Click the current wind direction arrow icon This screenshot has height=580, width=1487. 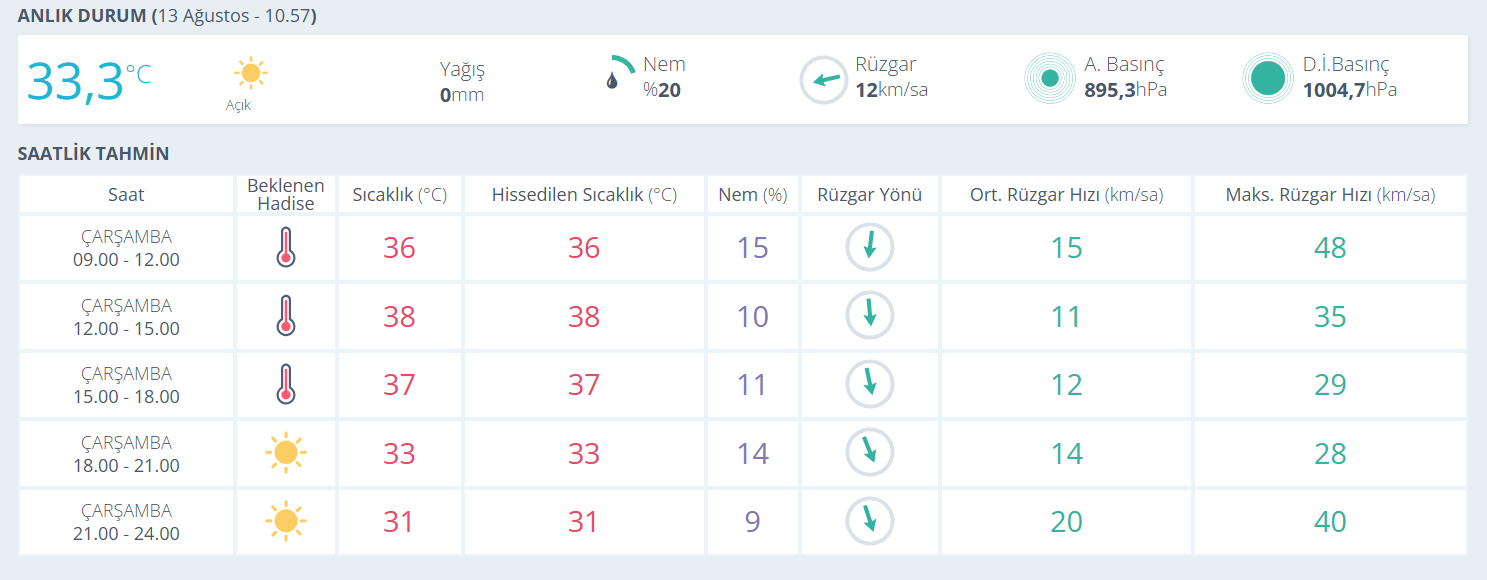(x=824, y=80)
